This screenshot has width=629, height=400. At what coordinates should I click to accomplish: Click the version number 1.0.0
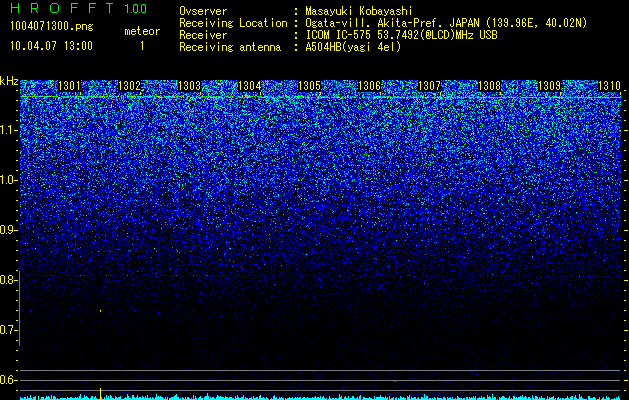coord(135,8)
